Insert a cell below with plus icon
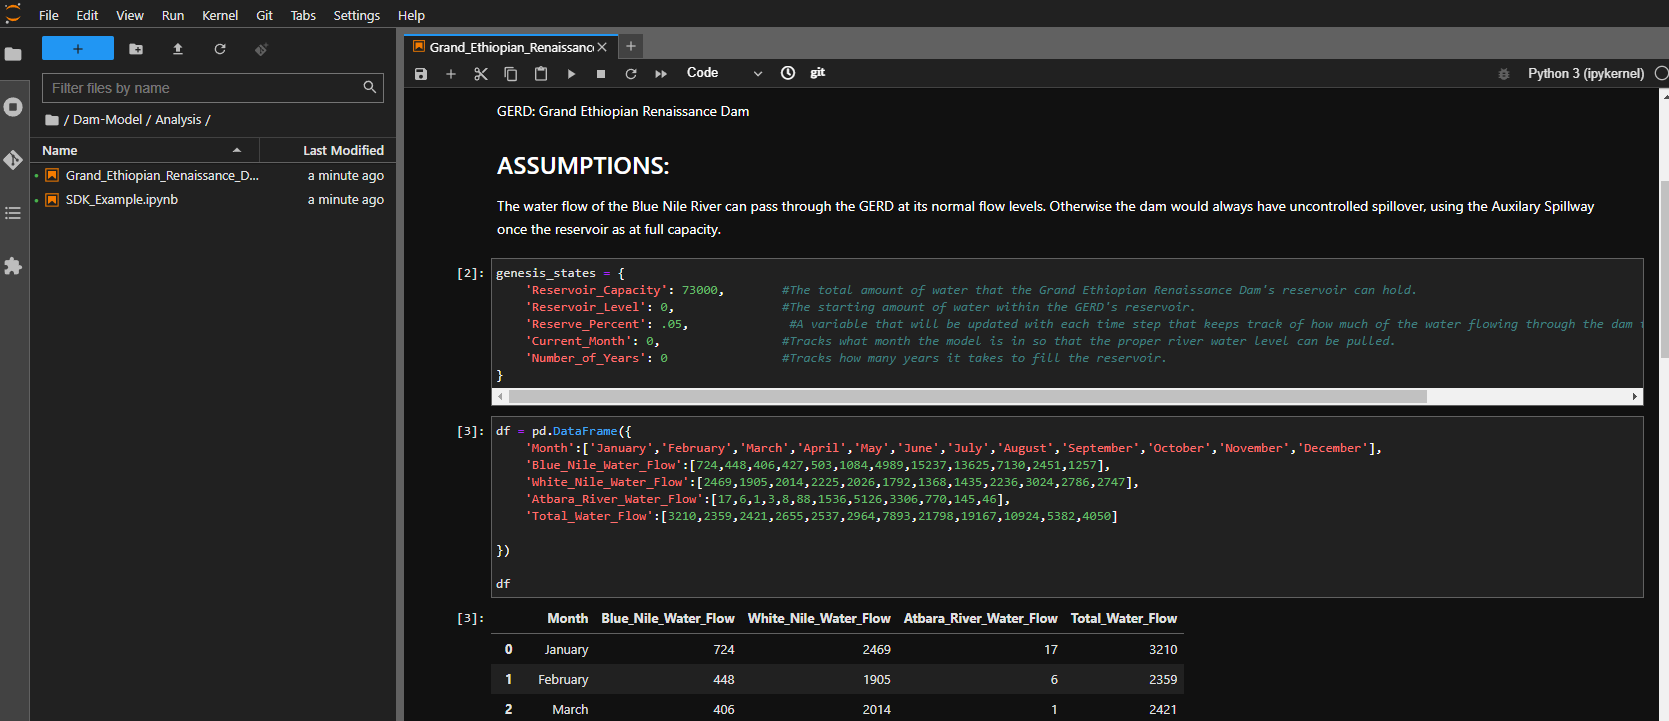 pos(451,74)
